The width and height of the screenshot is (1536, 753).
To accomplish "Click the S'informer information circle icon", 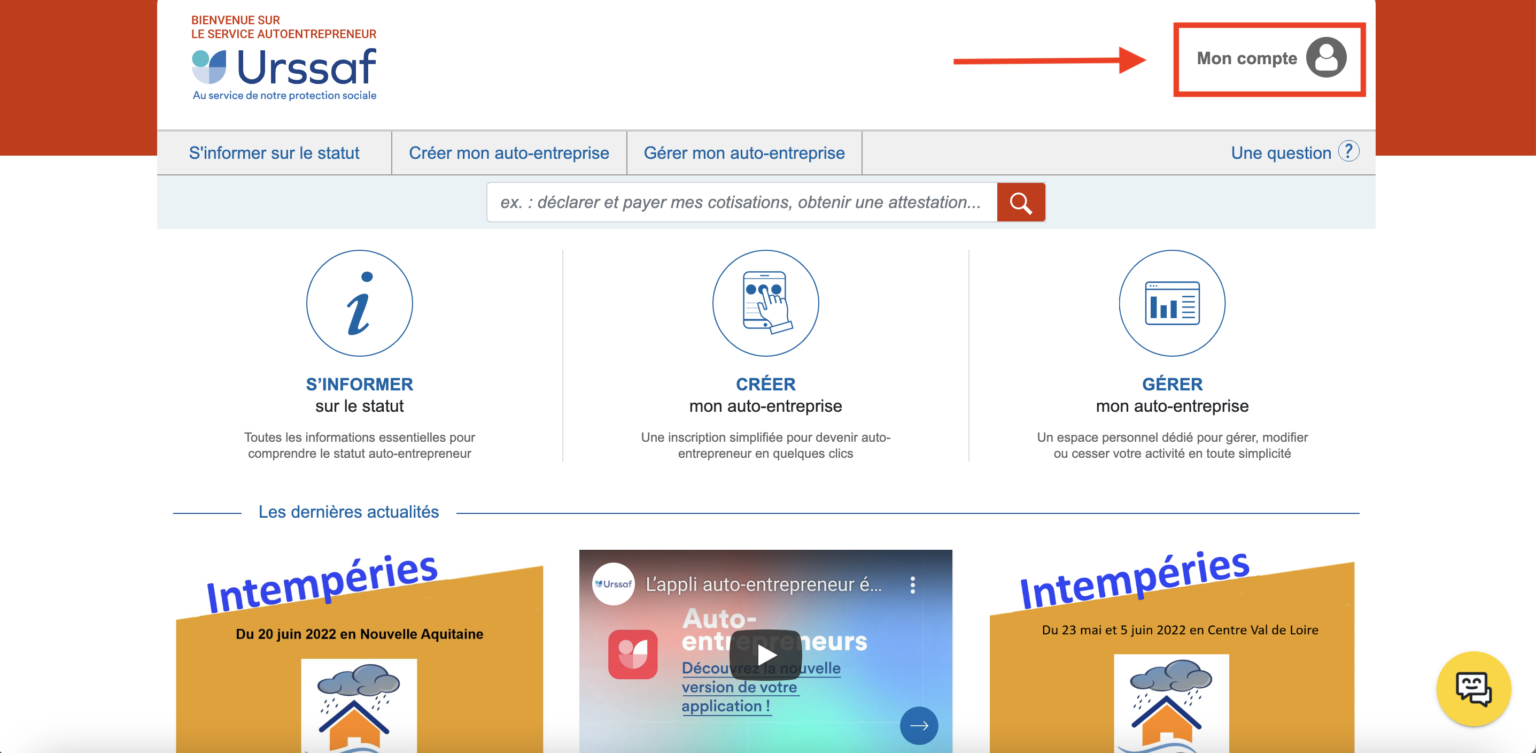I will point(359,303).
